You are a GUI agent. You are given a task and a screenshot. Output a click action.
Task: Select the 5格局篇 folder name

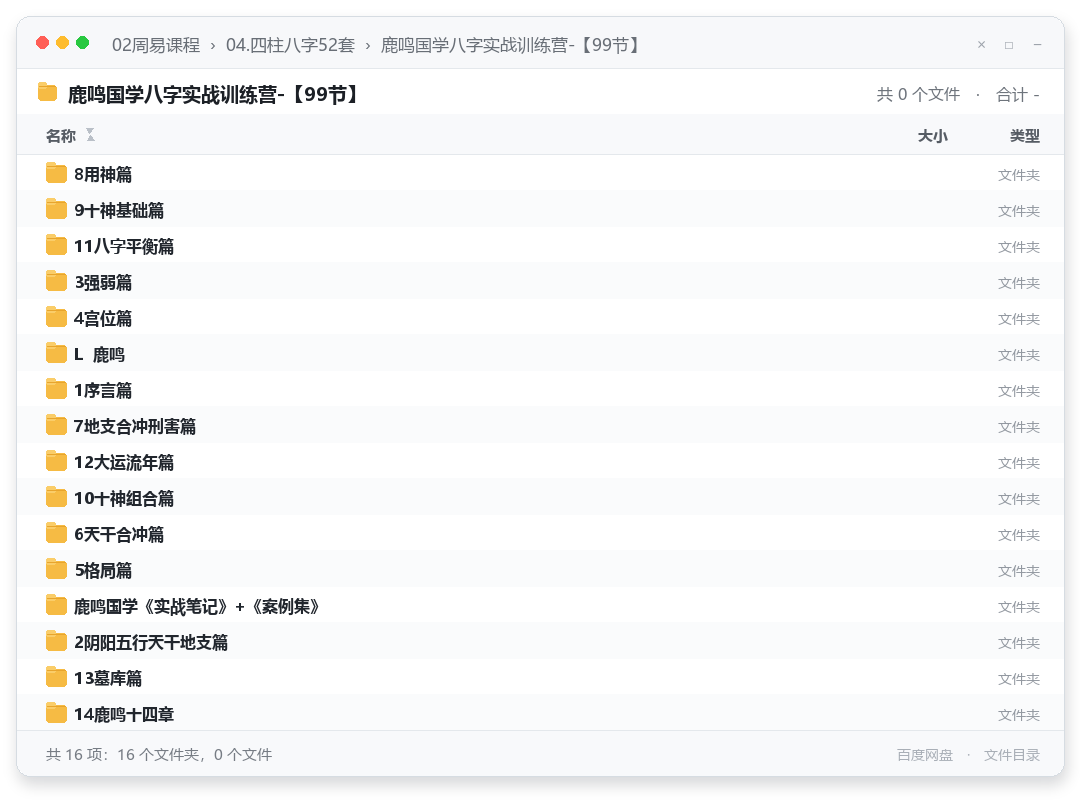click(103, 571)
